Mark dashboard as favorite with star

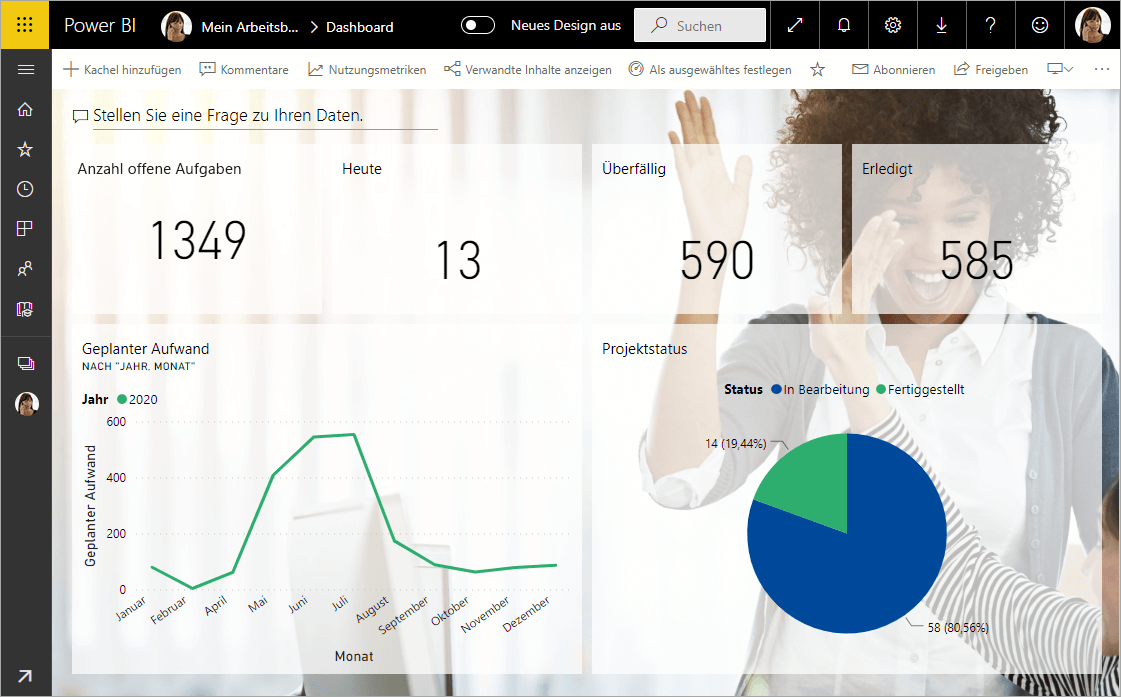pyautogui.click(x=818, y=69)
